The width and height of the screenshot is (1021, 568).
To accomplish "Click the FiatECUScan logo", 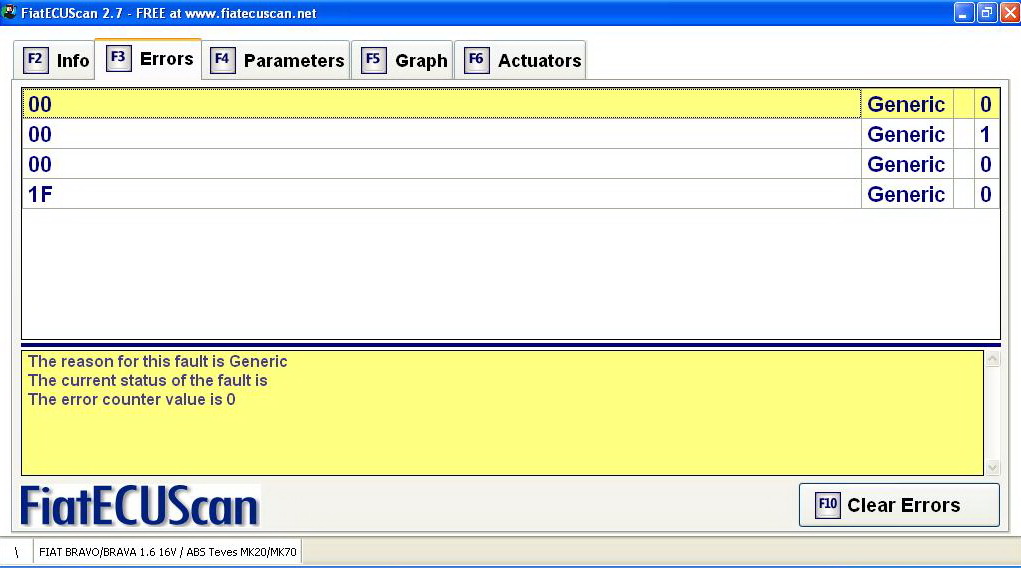I will [140, 505].
